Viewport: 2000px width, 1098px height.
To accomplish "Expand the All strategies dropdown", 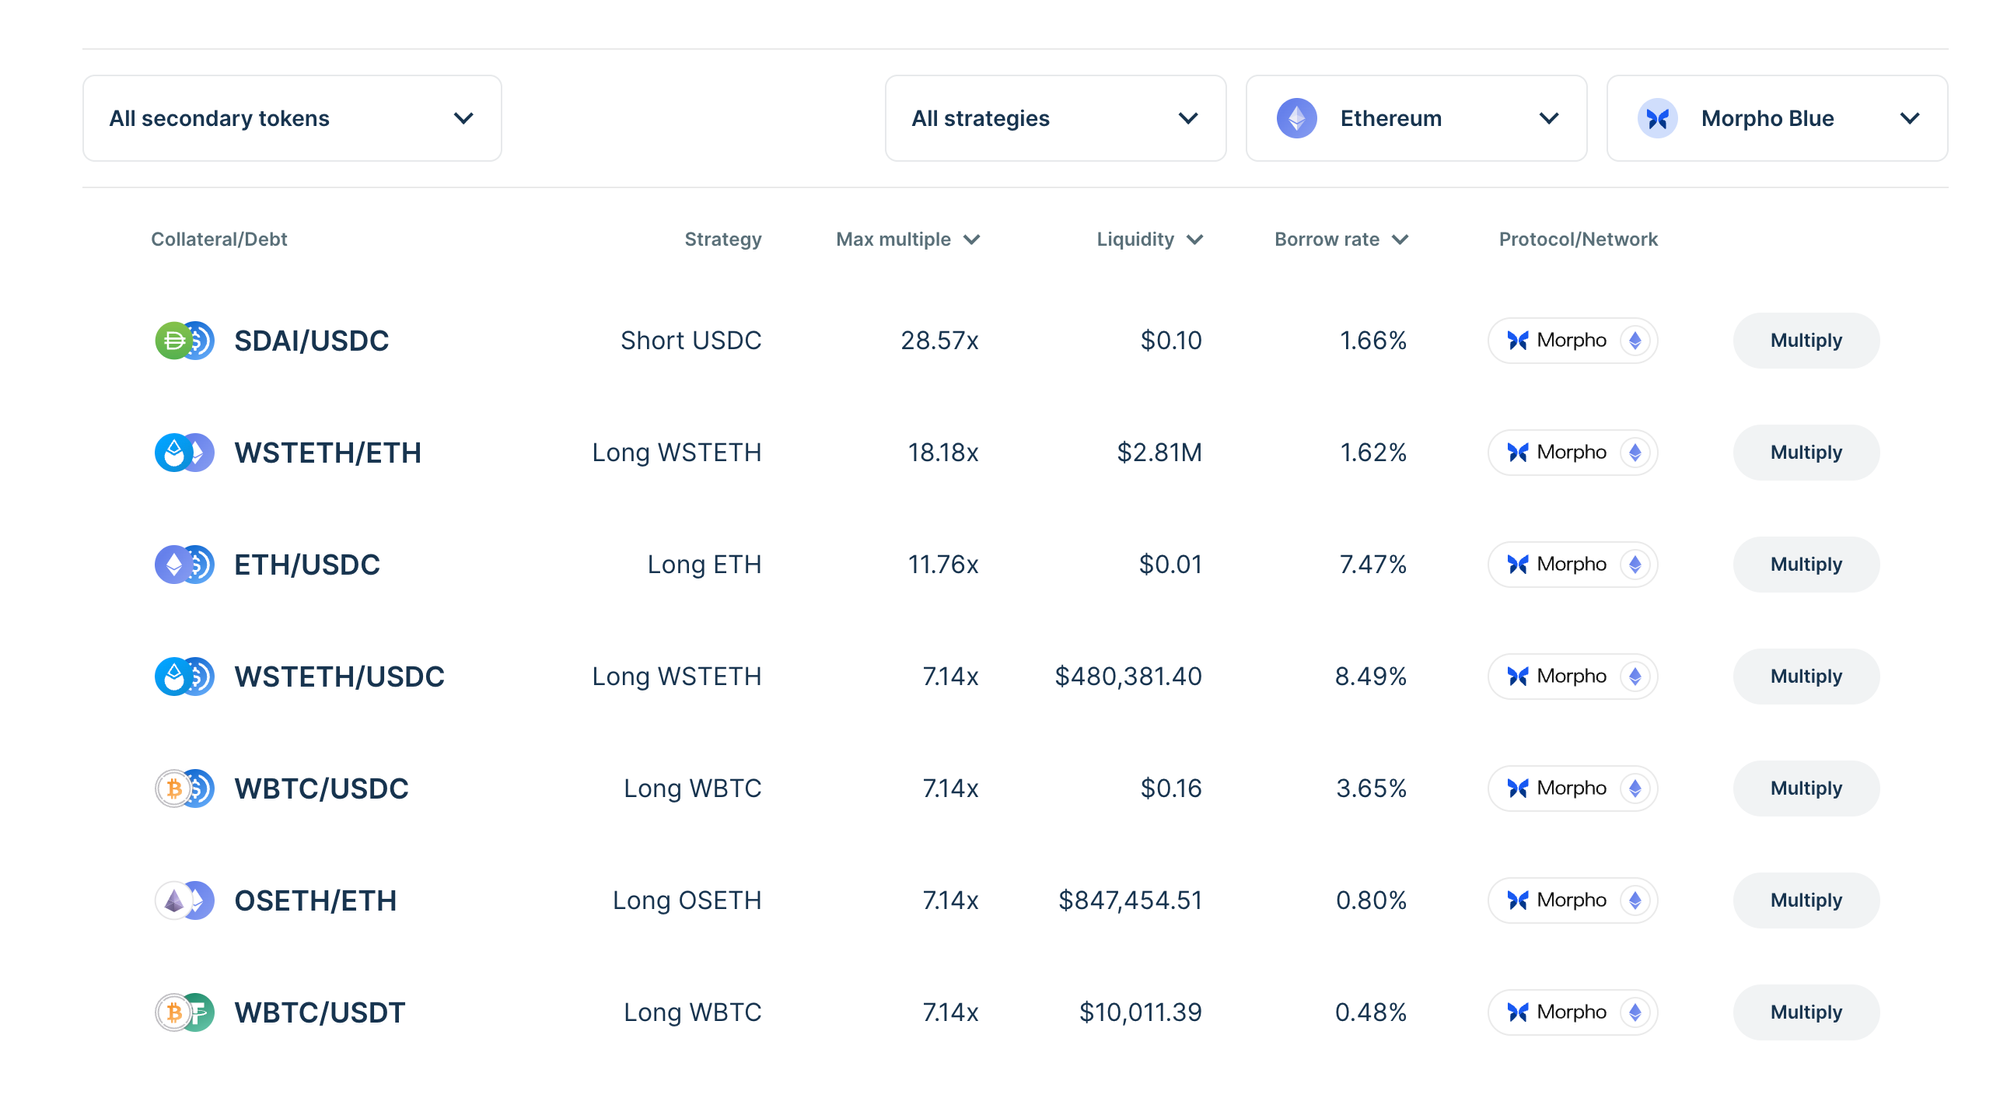I will pos(1055,119).
